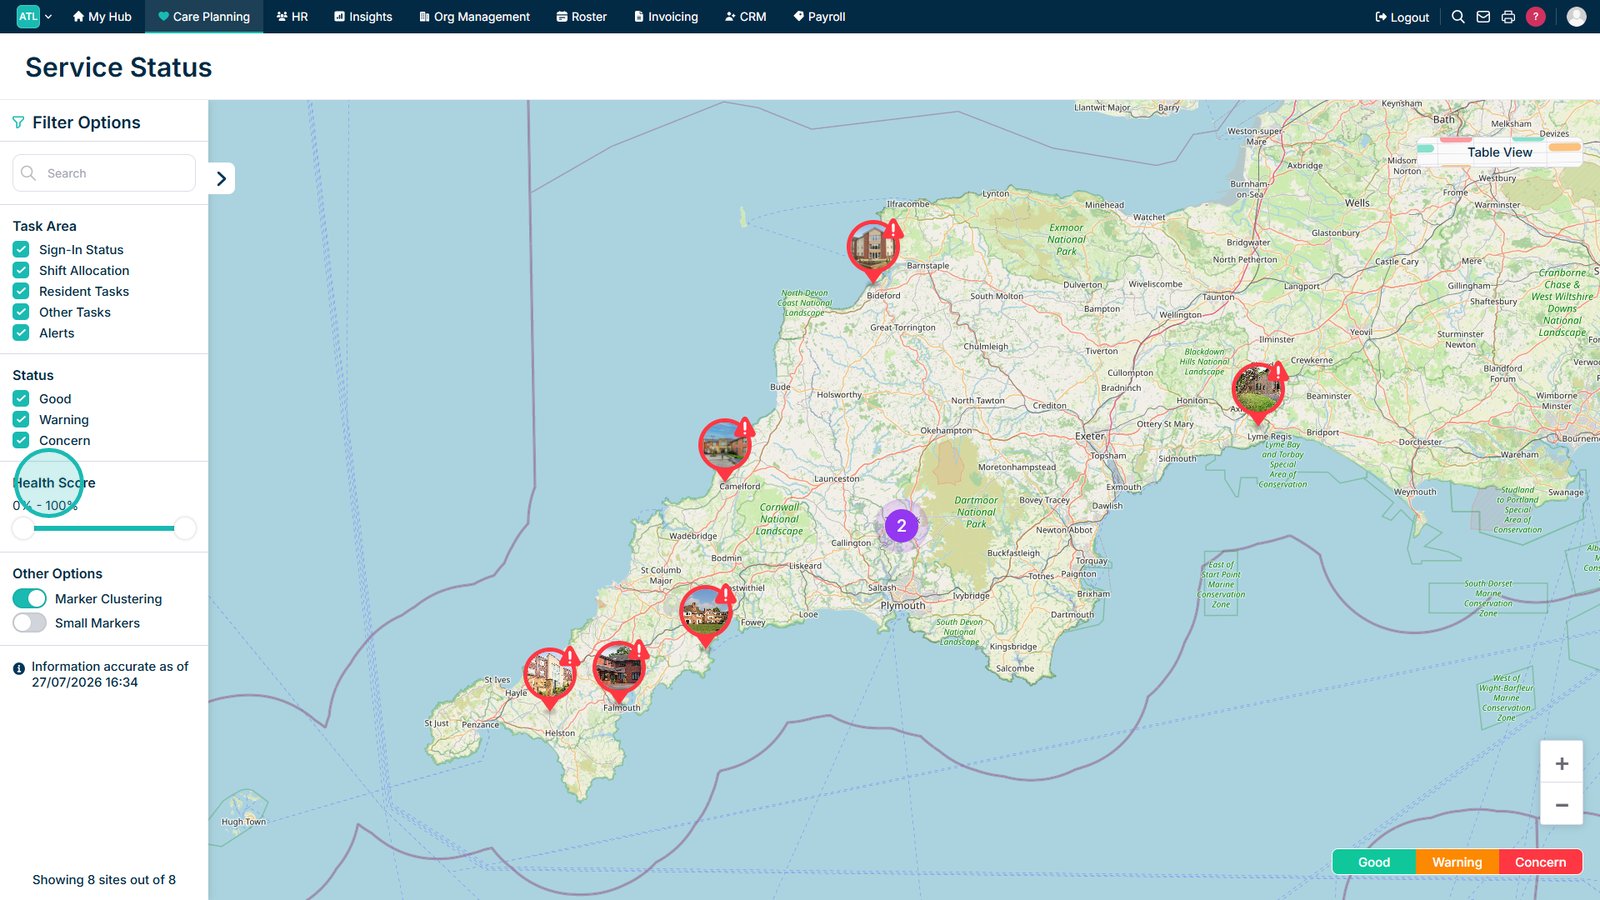
Task: Open the mail envelope icon
Action: 1483,17
